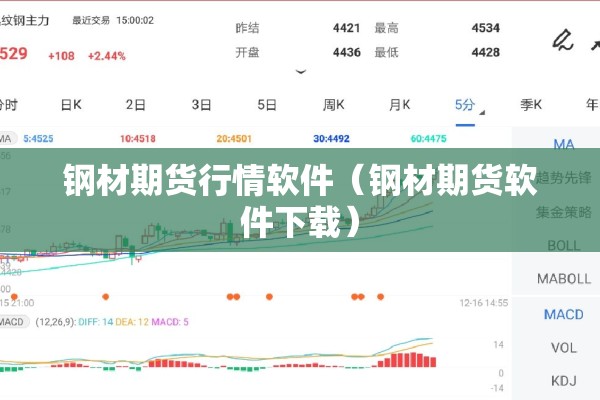Click the 10:4518 moving average value
The width and height of the screenshot is (600, 400).
pyautogui.click(x=138, y=139)
